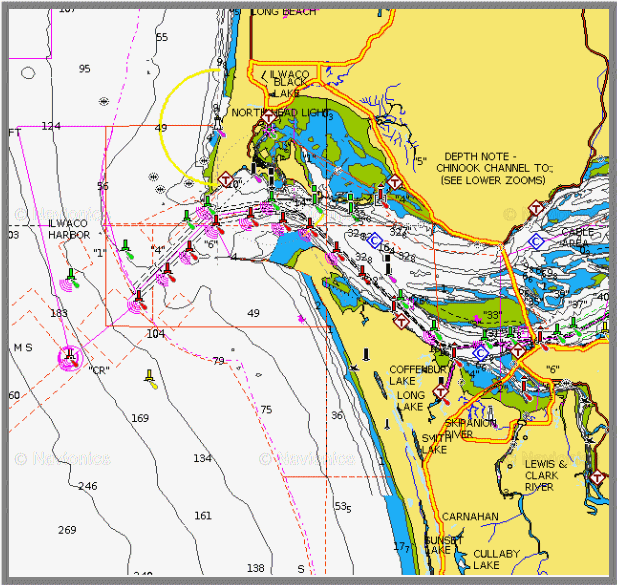This screenshot has height=585, width=617.
Task: Click the CARNAHAN place name
Action: pos(470,517)
